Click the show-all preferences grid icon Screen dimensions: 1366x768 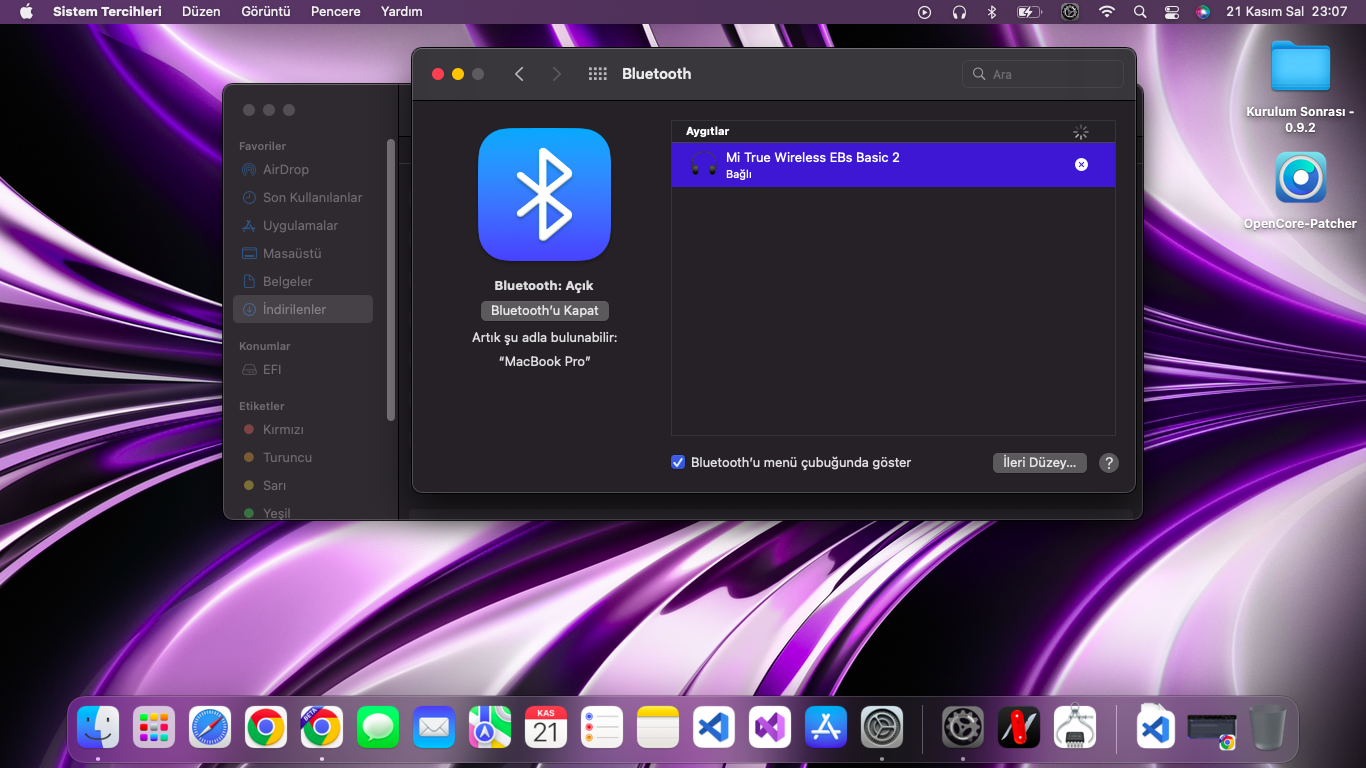(598, 74)
